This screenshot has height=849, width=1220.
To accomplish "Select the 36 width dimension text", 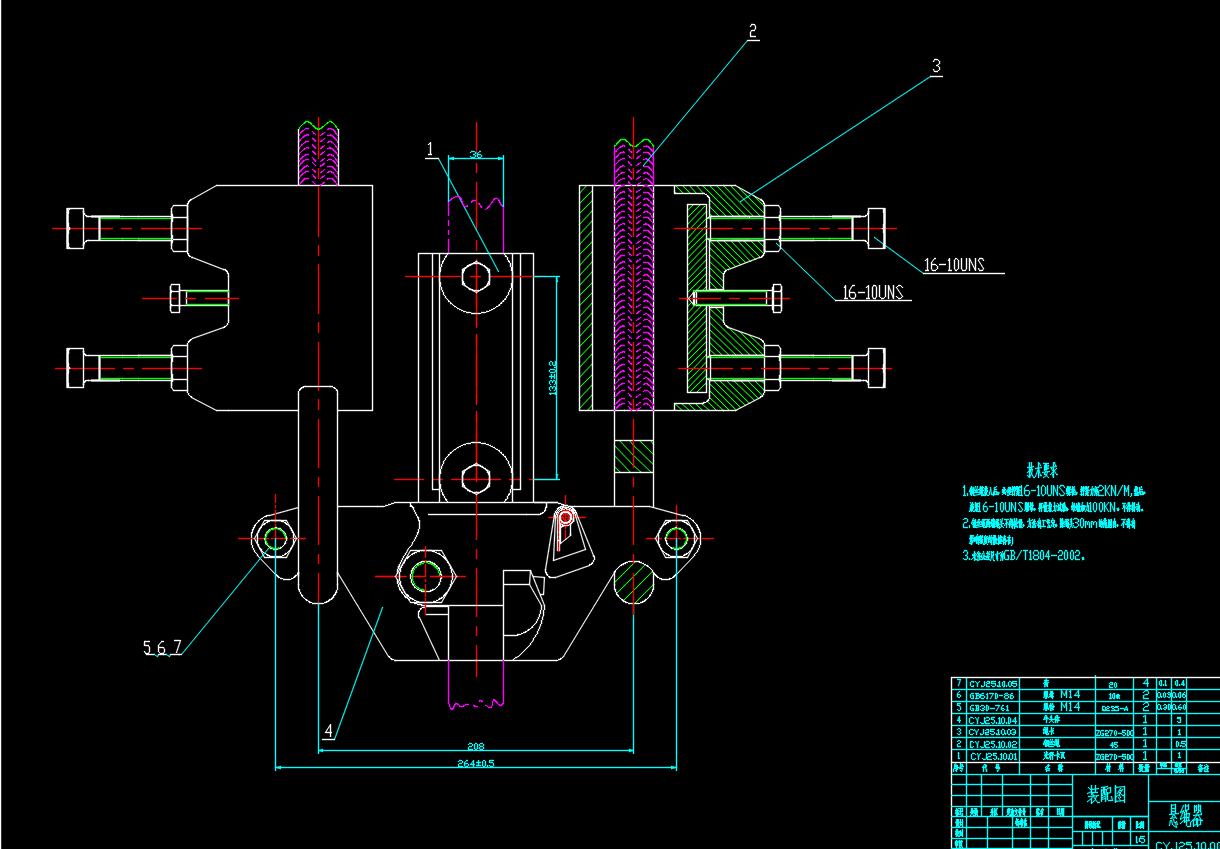I will [476, 154].
